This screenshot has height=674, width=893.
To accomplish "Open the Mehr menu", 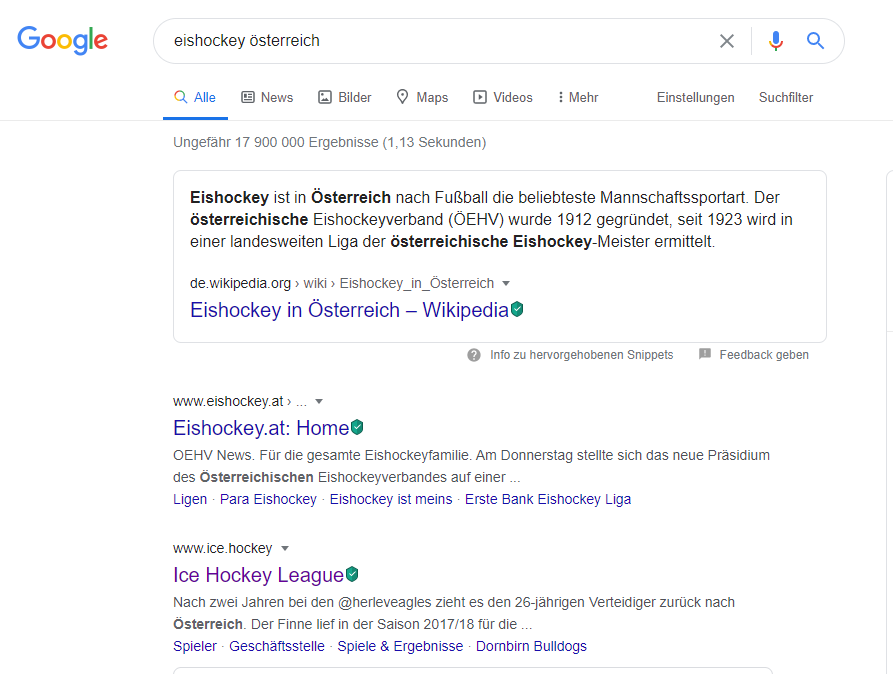I will pyautogui.click(x=578, y=97).
